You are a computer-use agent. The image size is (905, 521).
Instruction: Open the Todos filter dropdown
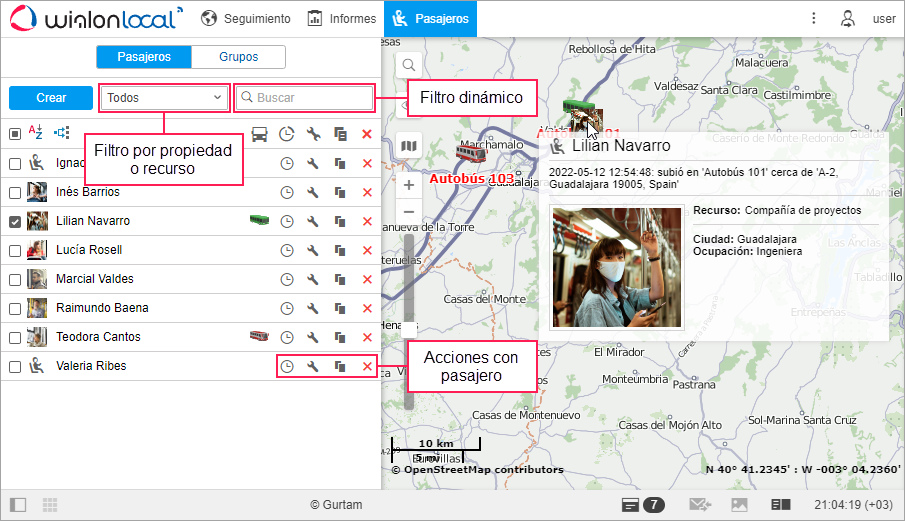165,98
